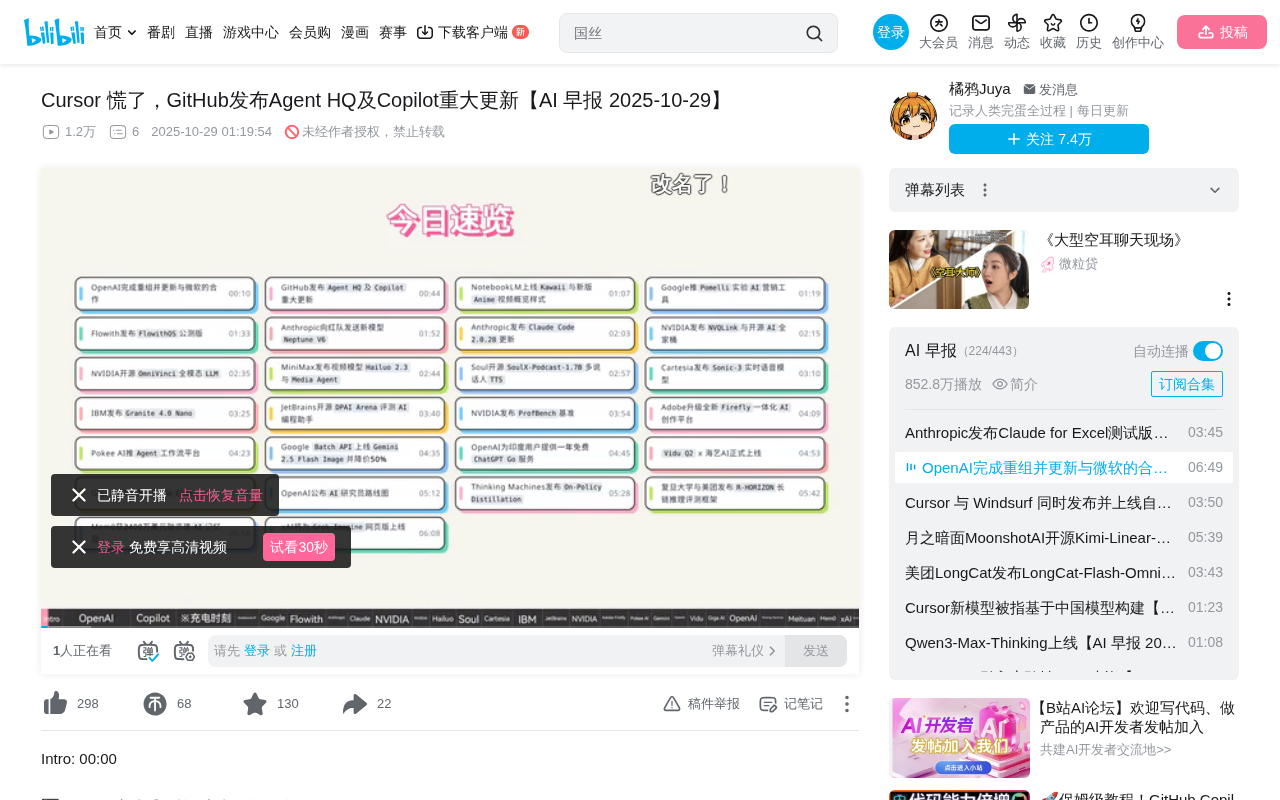Screen dimensions: 1280x800
Task: Favorite the video with star icon
Action: click(x=255, y=704)
